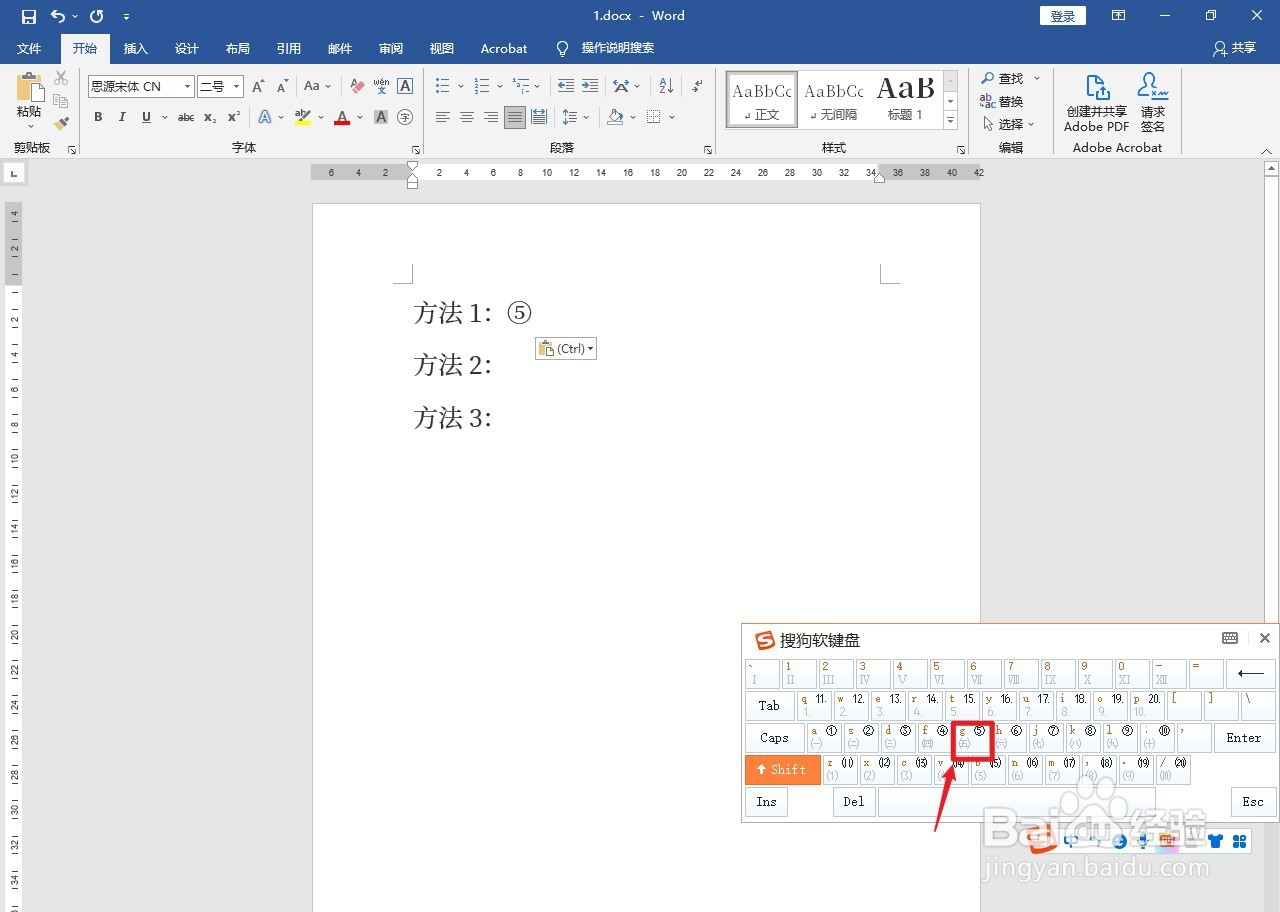The height and width of the screenshot is (912, 1280).
Task: Click the 共享 share button
Action: 1234,48
